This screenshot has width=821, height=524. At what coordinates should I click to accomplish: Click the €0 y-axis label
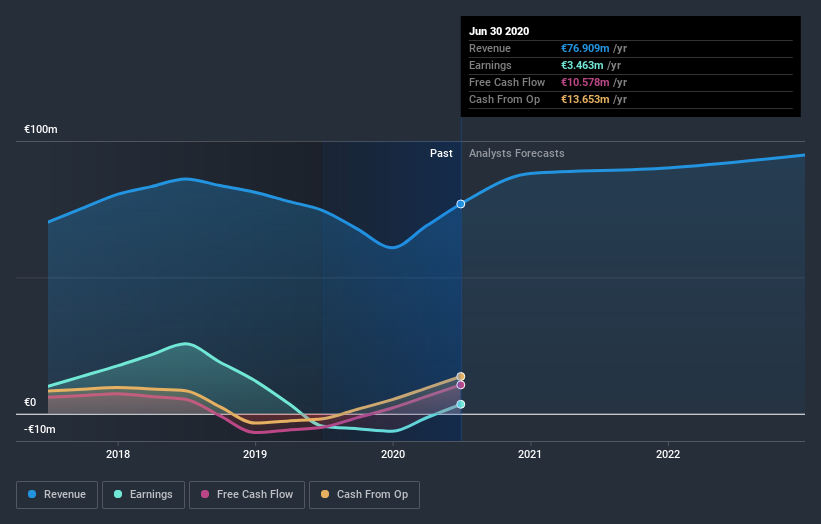click(x=30, y=403)
